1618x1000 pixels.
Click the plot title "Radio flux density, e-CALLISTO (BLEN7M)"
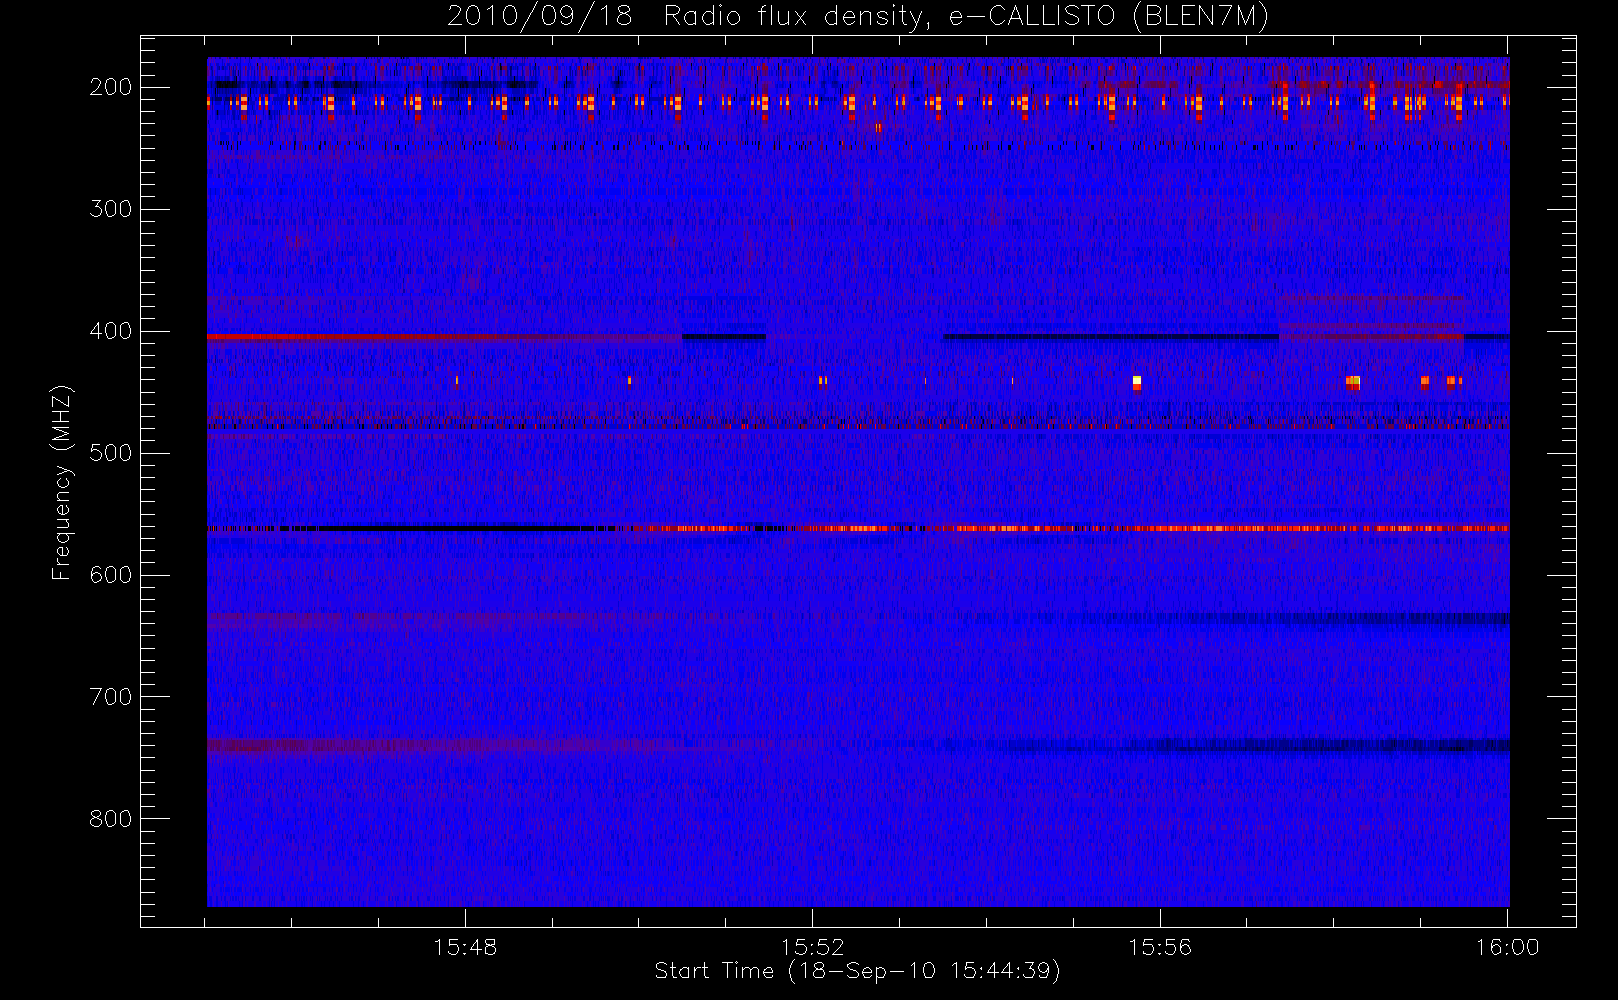(857, 17)
